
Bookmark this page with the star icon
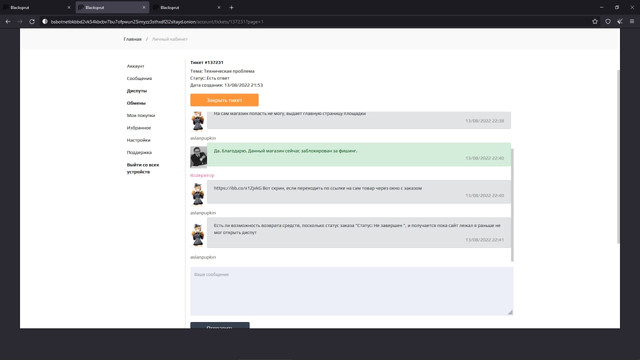click(595, 22)
